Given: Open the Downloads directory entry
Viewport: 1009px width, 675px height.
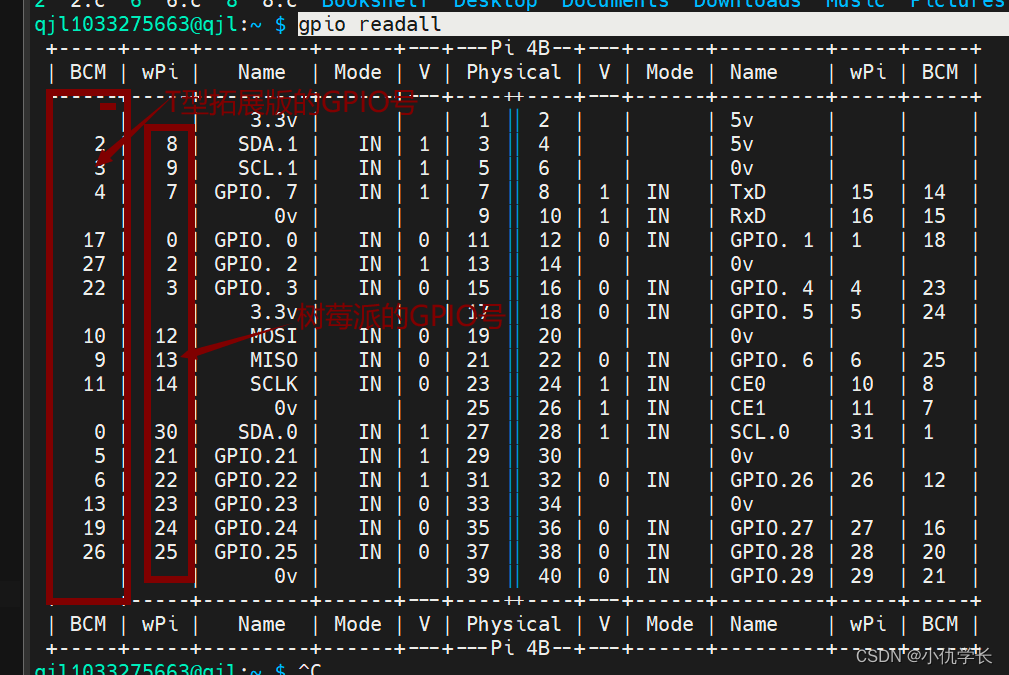Looking at the screenshot, I should coord(746,5).
